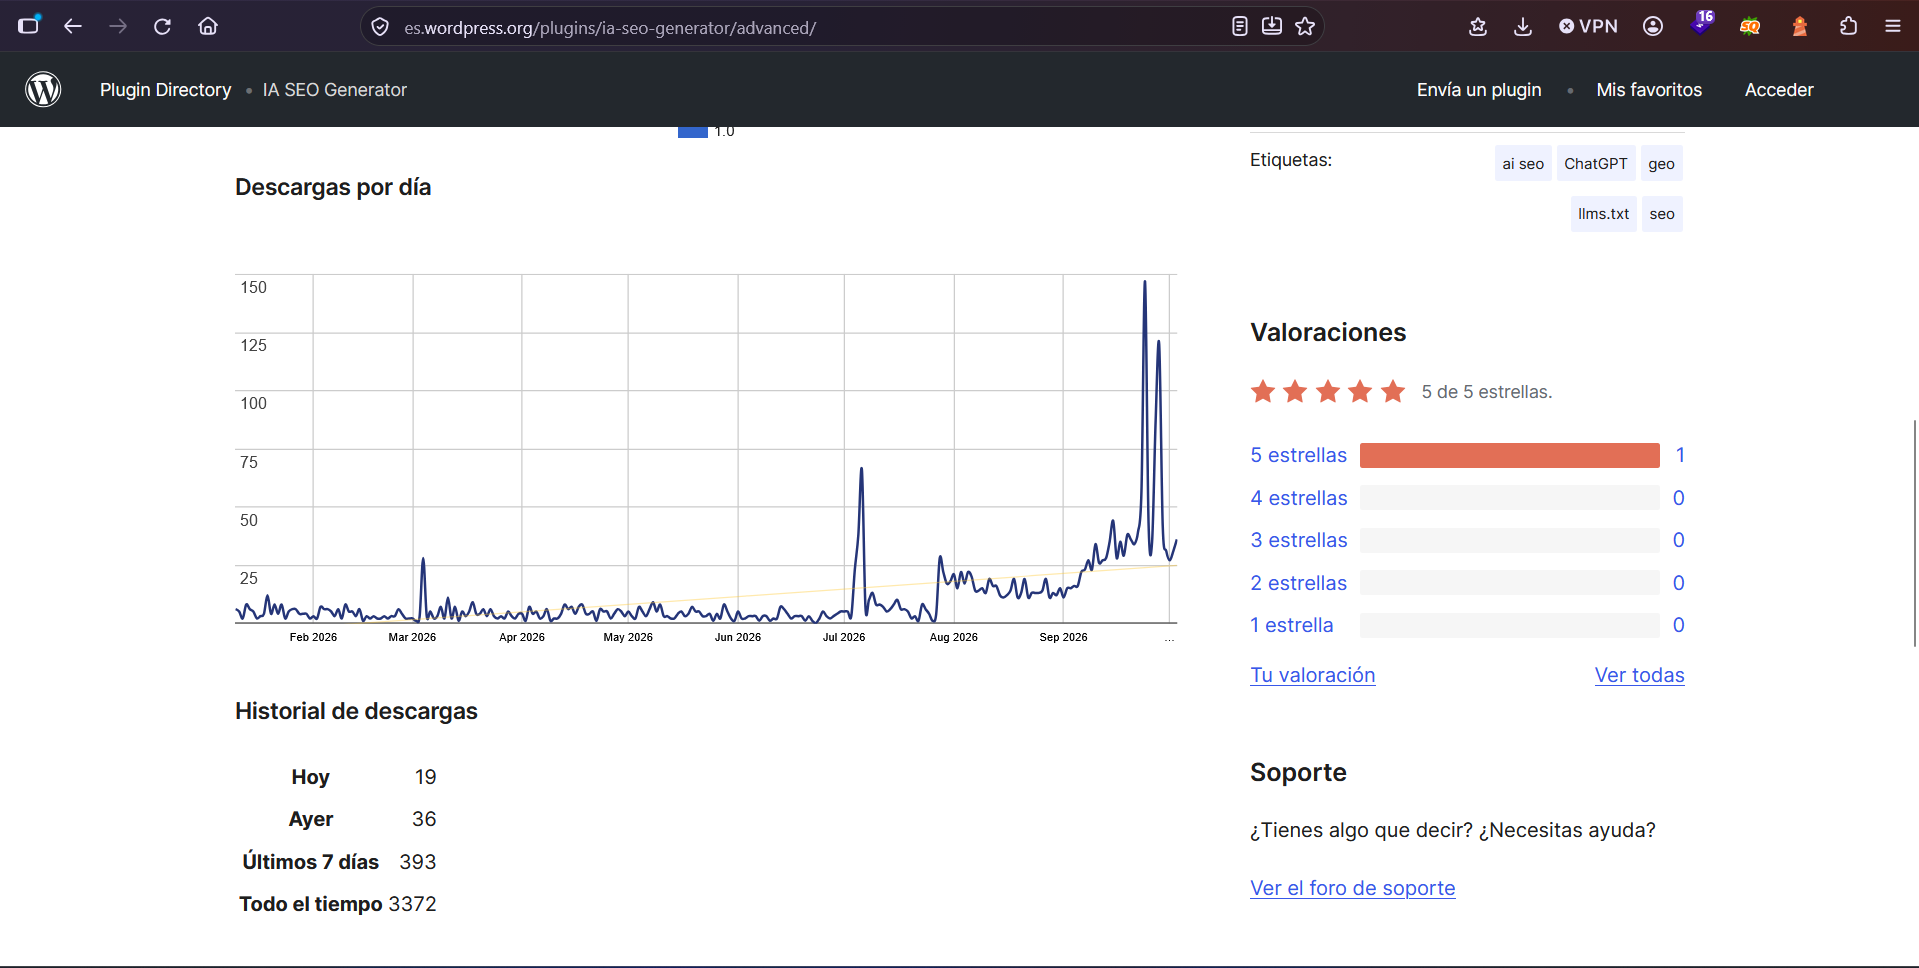Open the extensions puzzle icon

tap(1848, 26)
